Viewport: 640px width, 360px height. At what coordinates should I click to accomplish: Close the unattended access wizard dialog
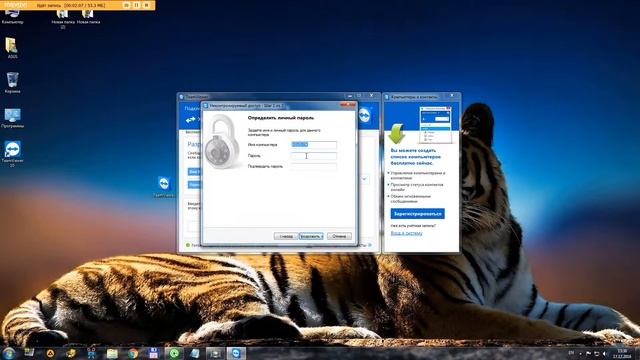click(x=349, y=105)
